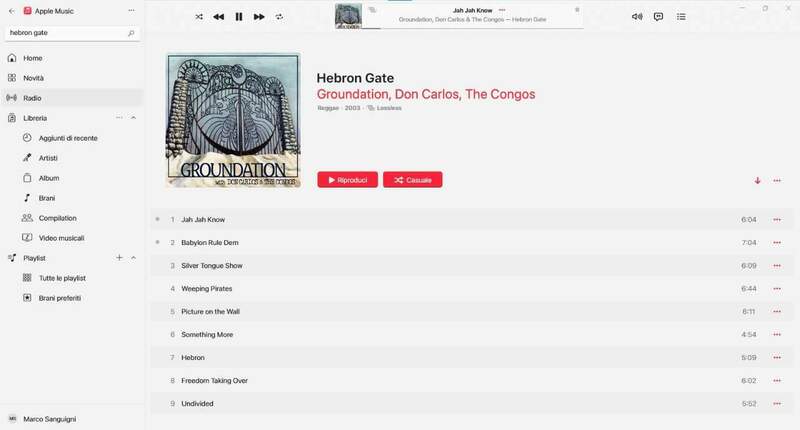This screenshot has height=430, width=800.
Task: Skip to the next track
Action: tap(259, 17)
